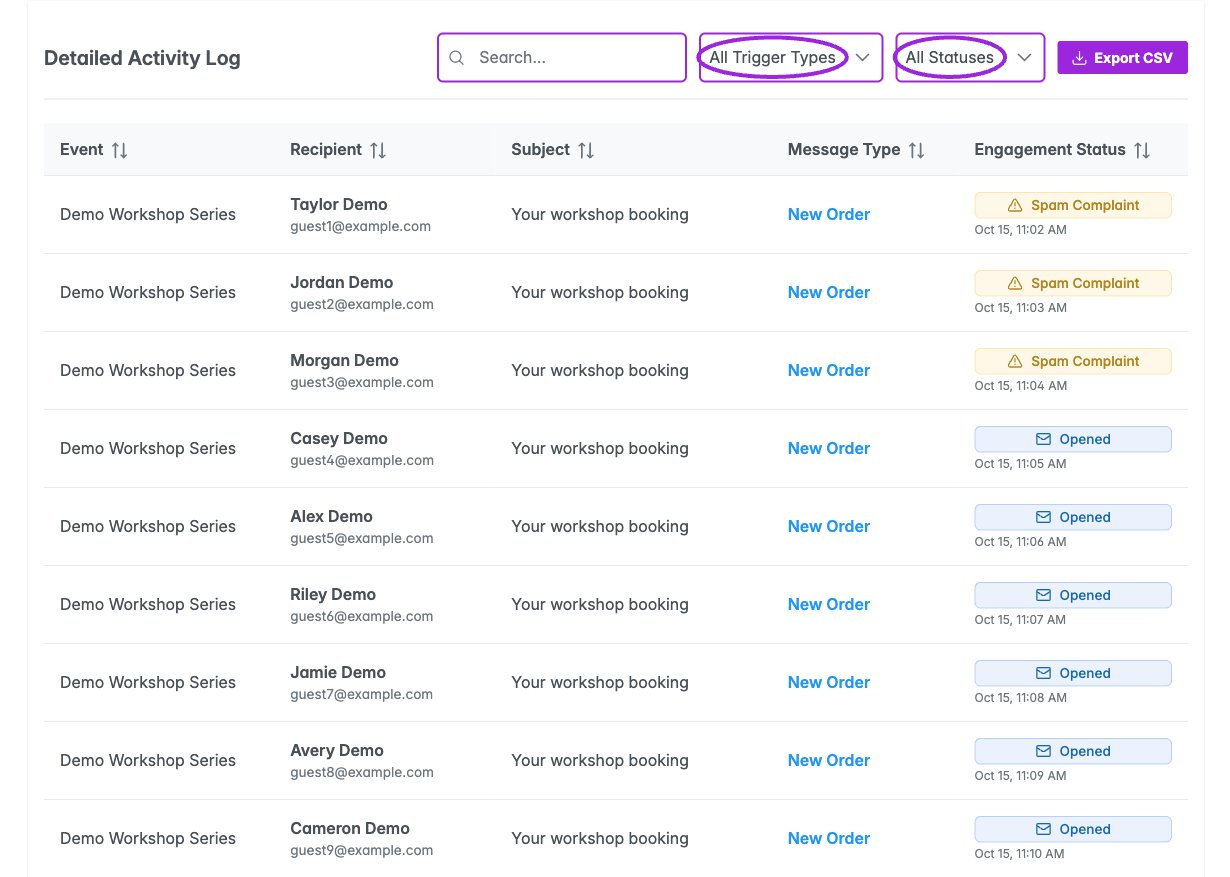Click timestamp Oct 15, 11:02 AM

[x=1021, y=230]
